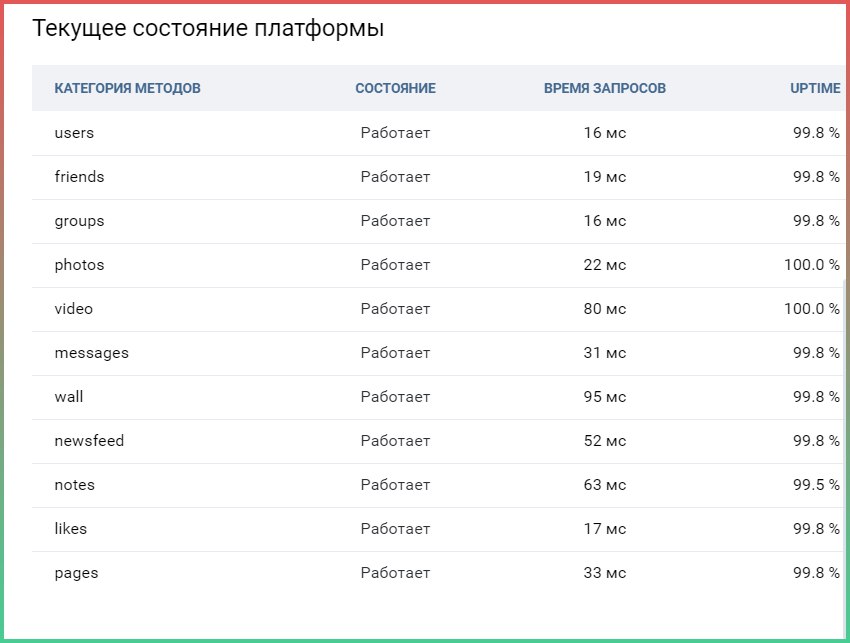Click the '16 мс' value for groups
850x643 pixels.
605,221
